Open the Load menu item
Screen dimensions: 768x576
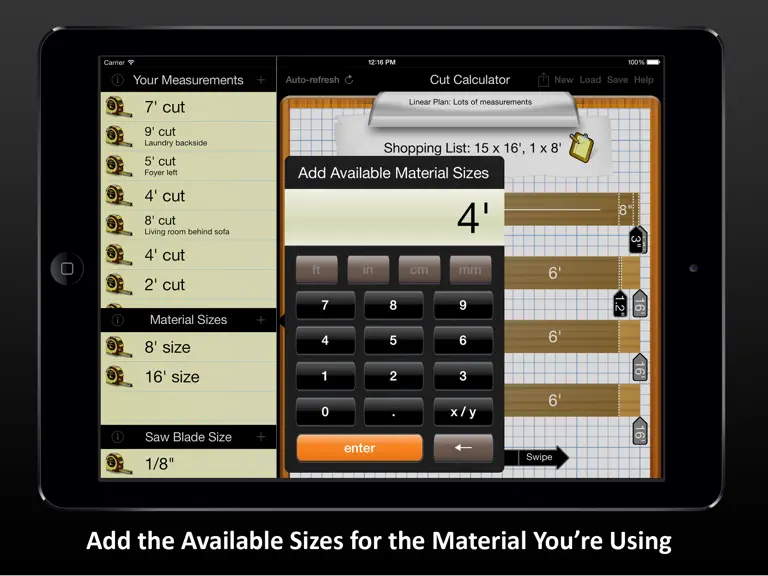coord(590,80)
